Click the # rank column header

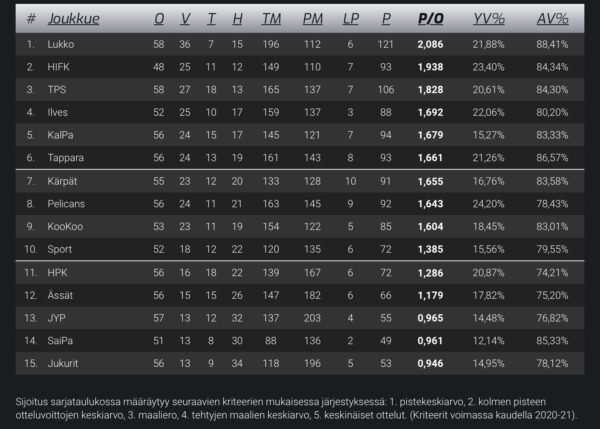click(x=31, y=19)
